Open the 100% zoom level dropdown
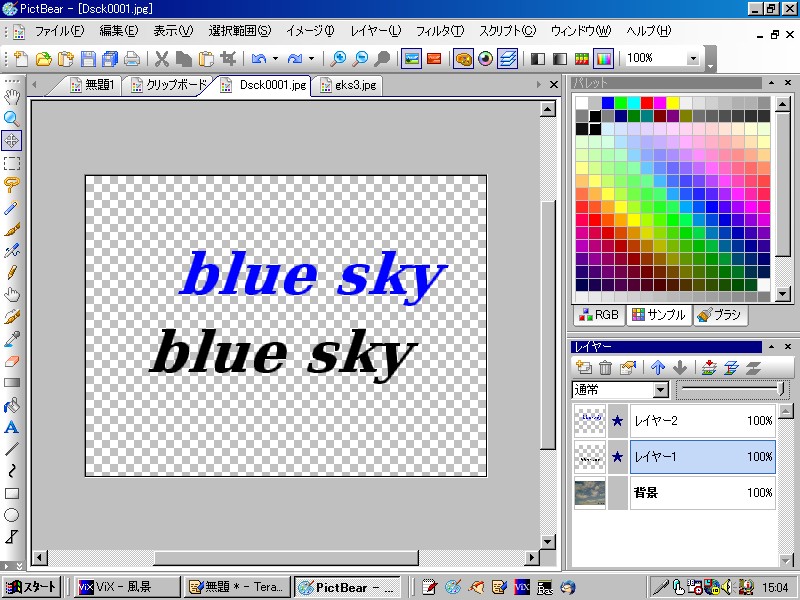This screenshot has height=600, width=800. (x=694, y=58)
